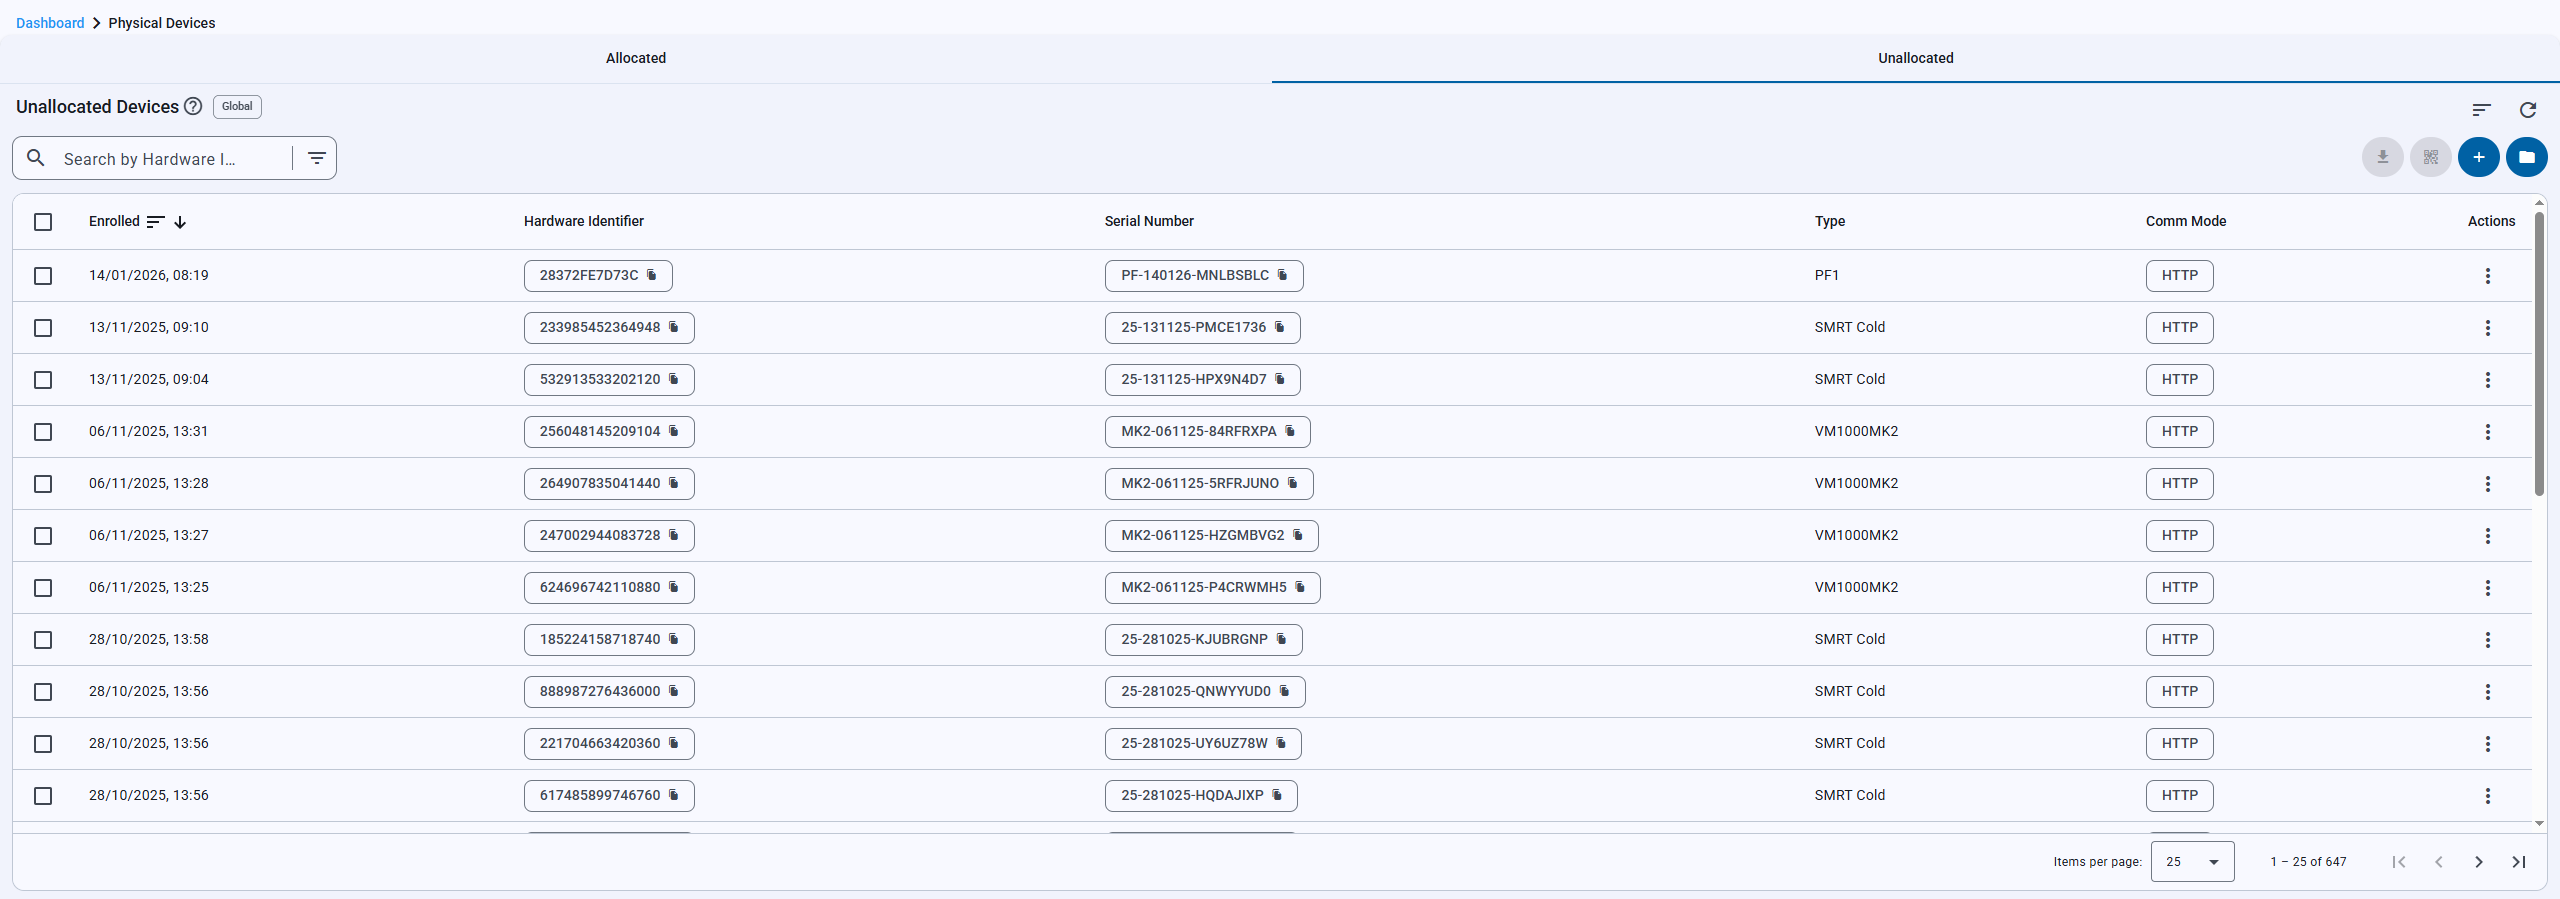Check the row enrolled 06/11/2025, 13:31
Image resolution: width=2560 pixels, height=899 pixels.
(x=43, y=432)
